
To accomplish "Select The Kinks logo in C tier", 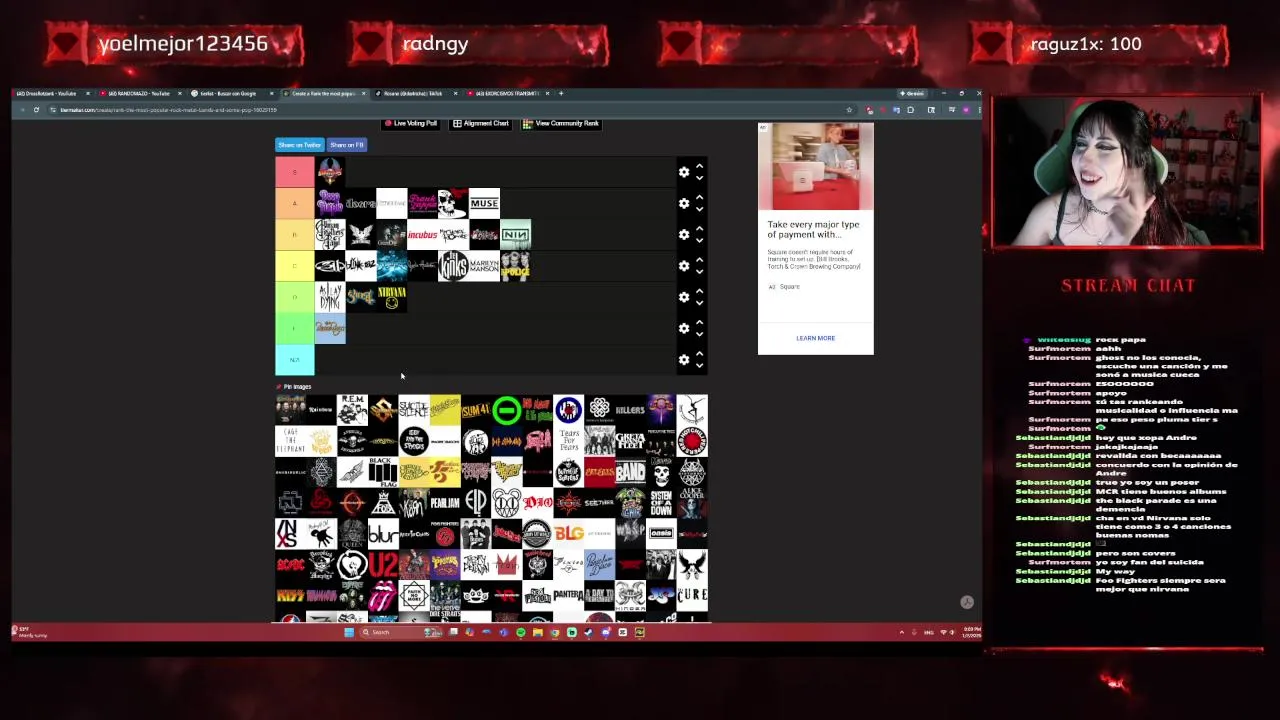I will [453, 266].
